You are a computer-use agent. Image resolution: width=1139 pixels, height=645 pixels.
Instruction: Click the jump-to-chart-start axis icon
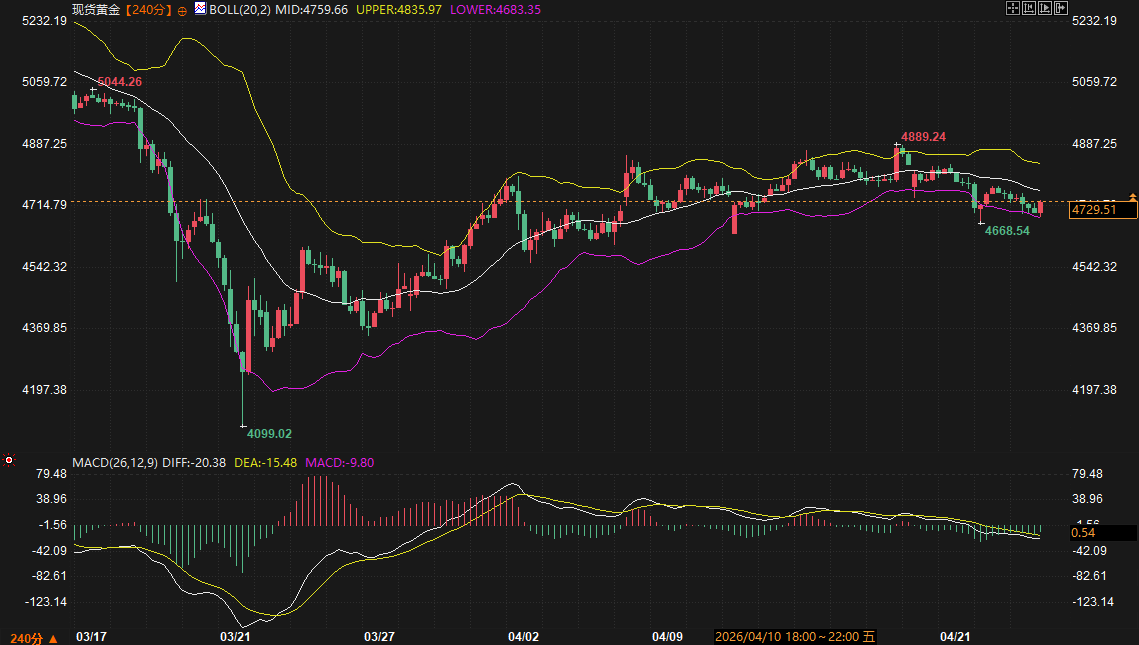(1028, 8)
